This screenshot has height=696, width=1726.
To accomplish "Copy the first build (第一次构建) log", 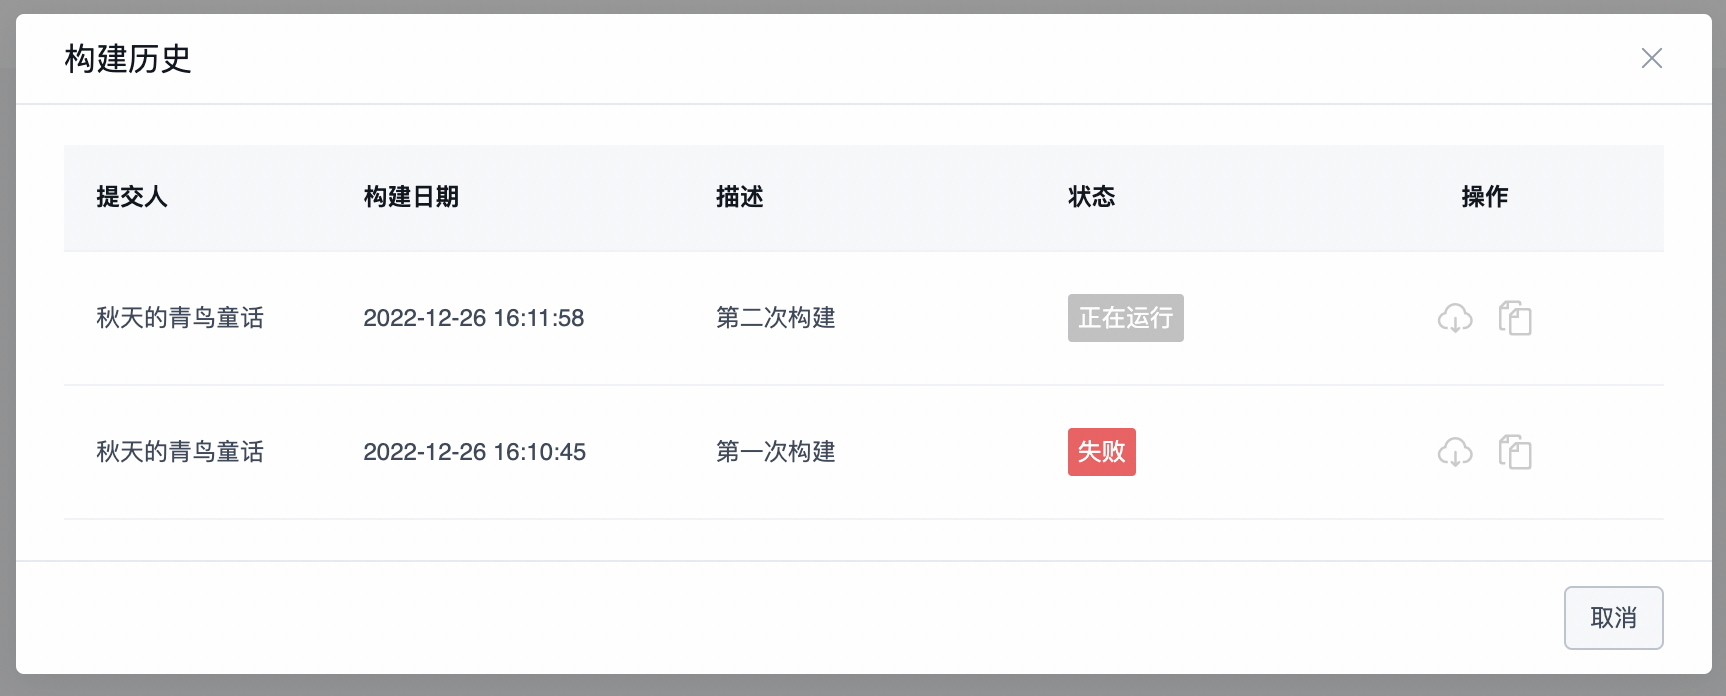I will click(x=1515, y=452).
